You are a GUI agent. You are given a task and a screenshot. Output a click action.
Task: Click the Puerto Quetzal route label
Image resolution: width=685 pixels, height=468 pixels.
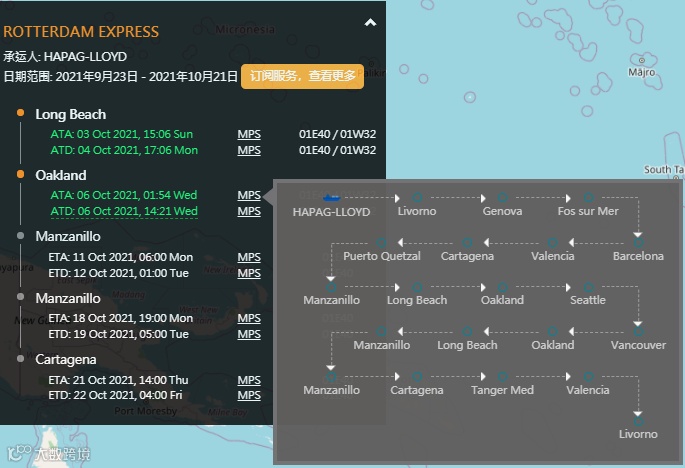point(382,256)
